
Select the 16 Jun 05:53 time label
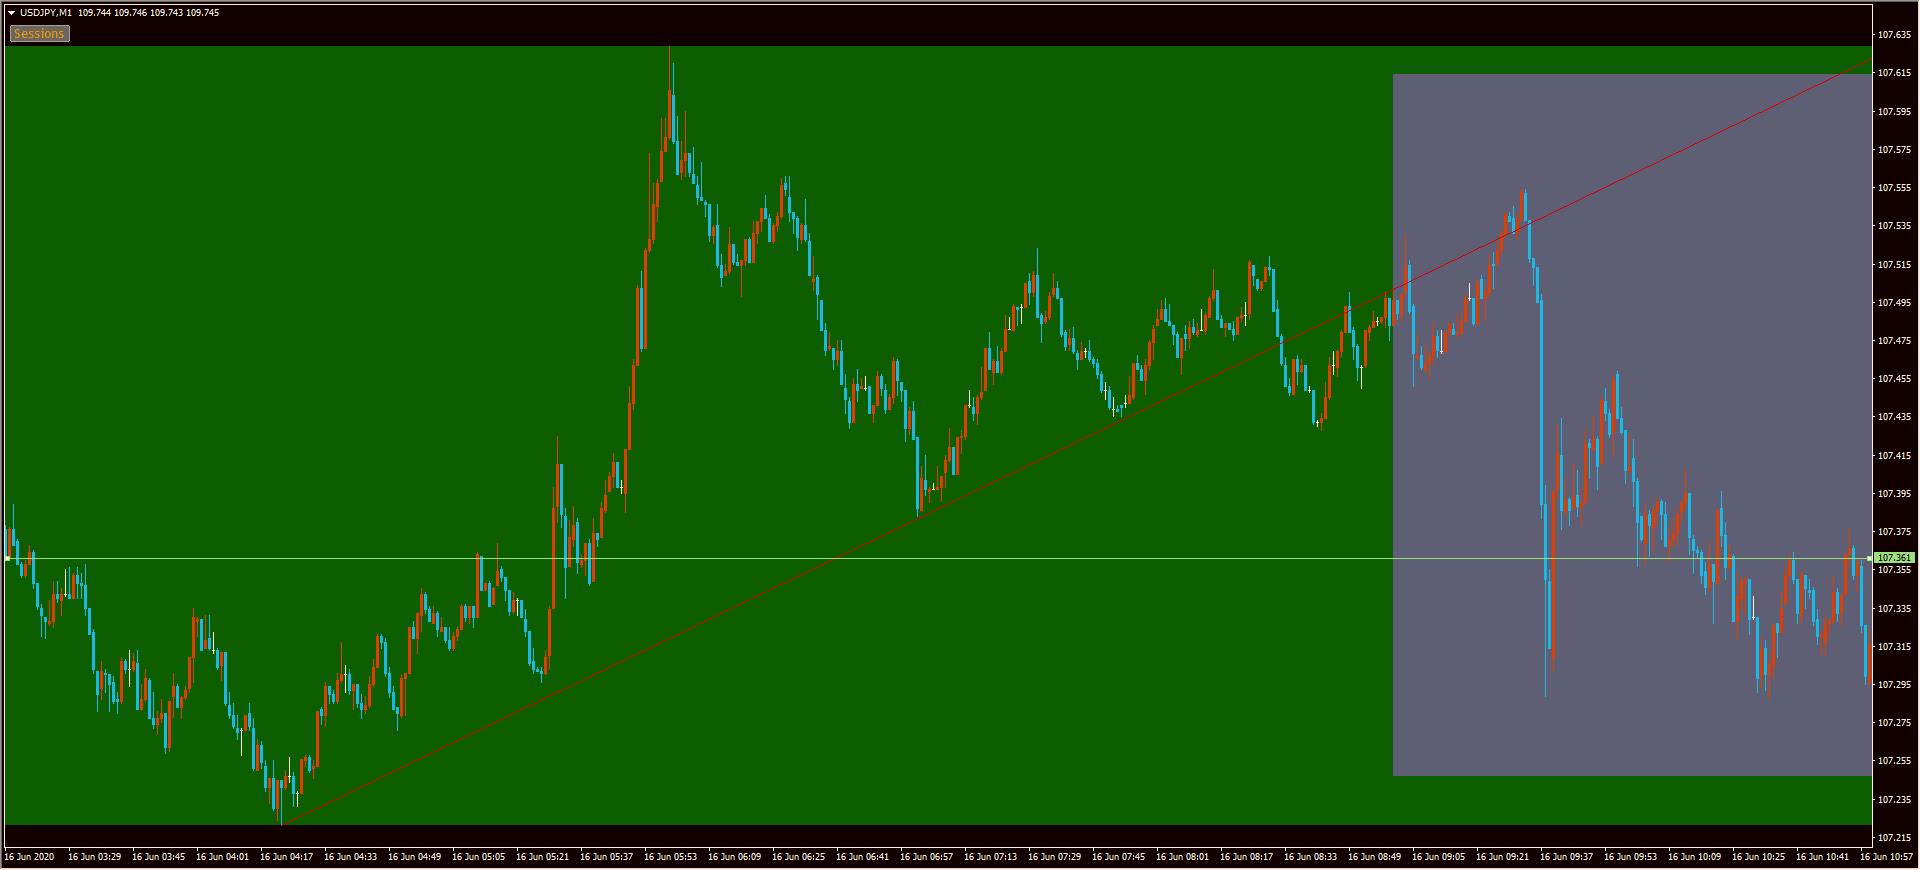tap(670, 857)
